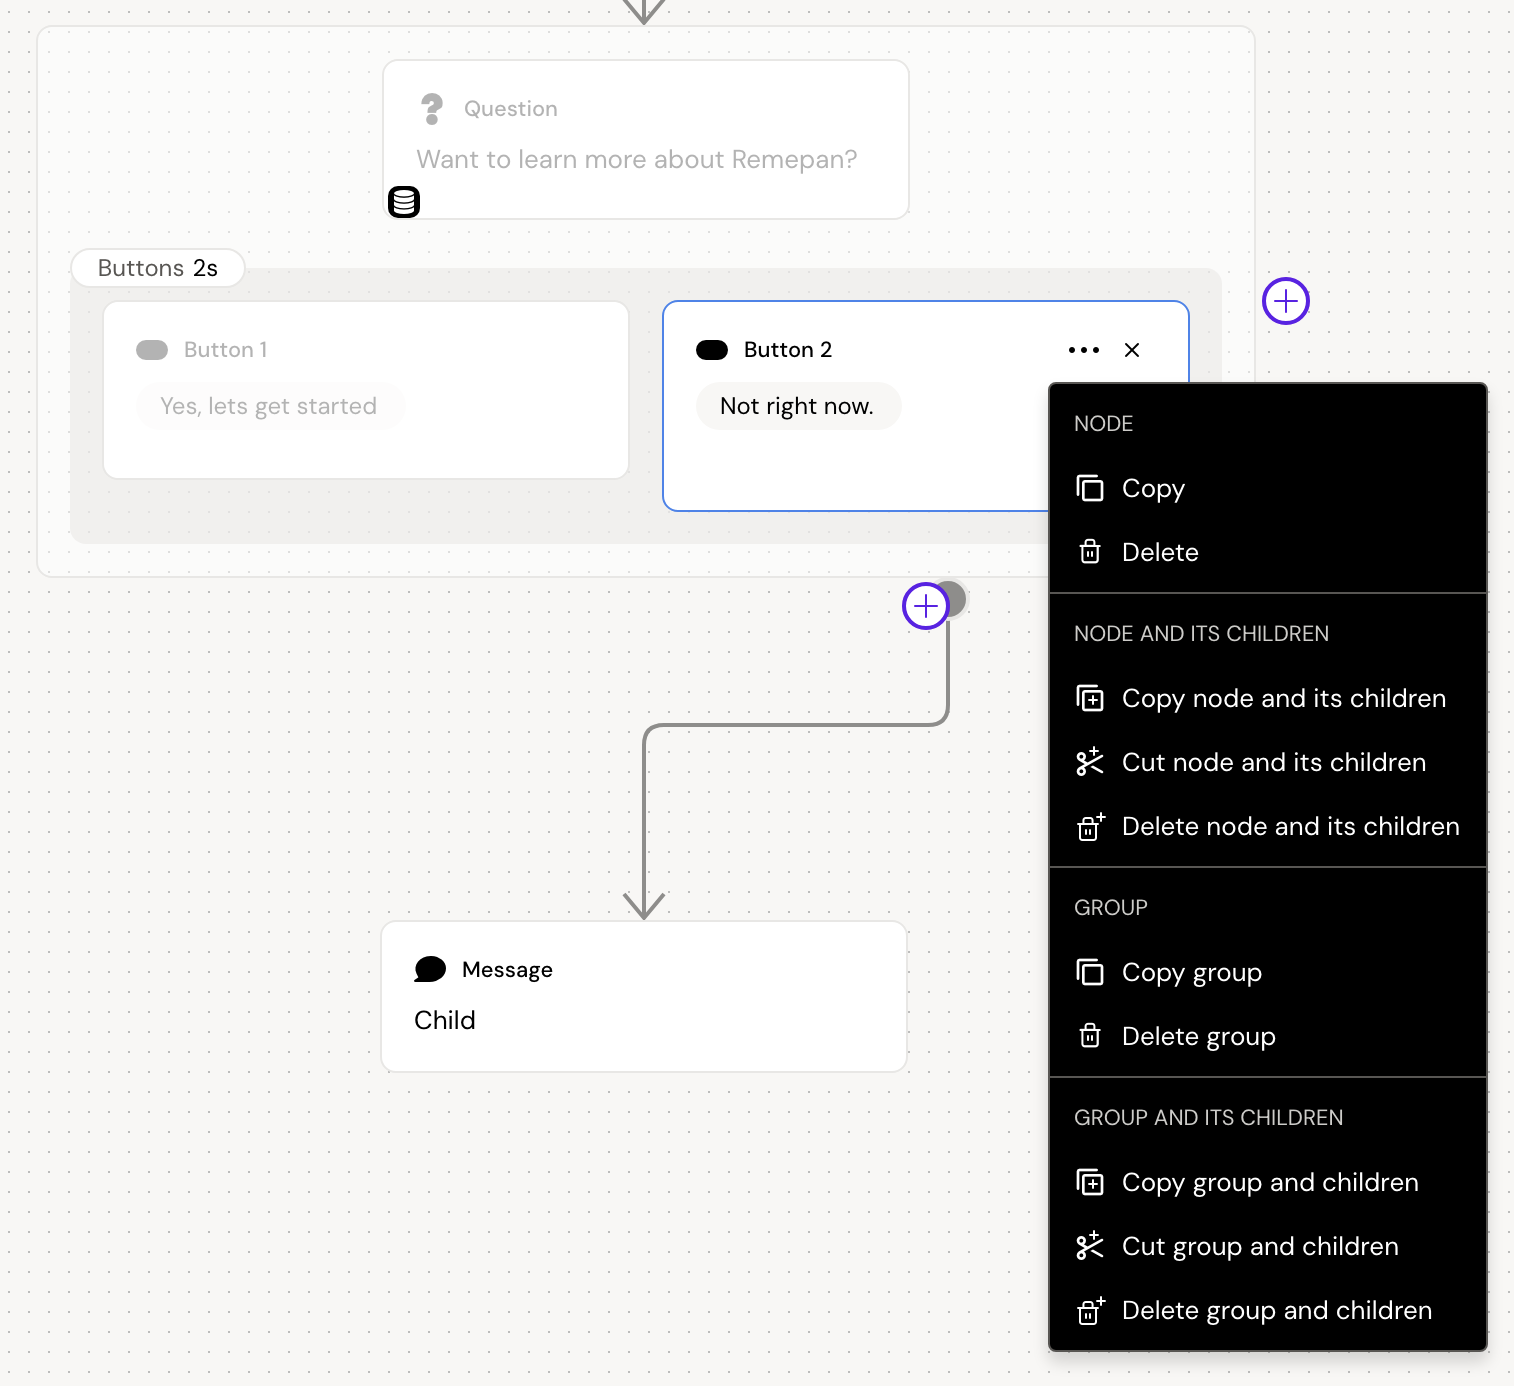Open the three-dots menu on Button 2
The height and width of the screenshot is (1386, 1514).
click(1084, 350)
